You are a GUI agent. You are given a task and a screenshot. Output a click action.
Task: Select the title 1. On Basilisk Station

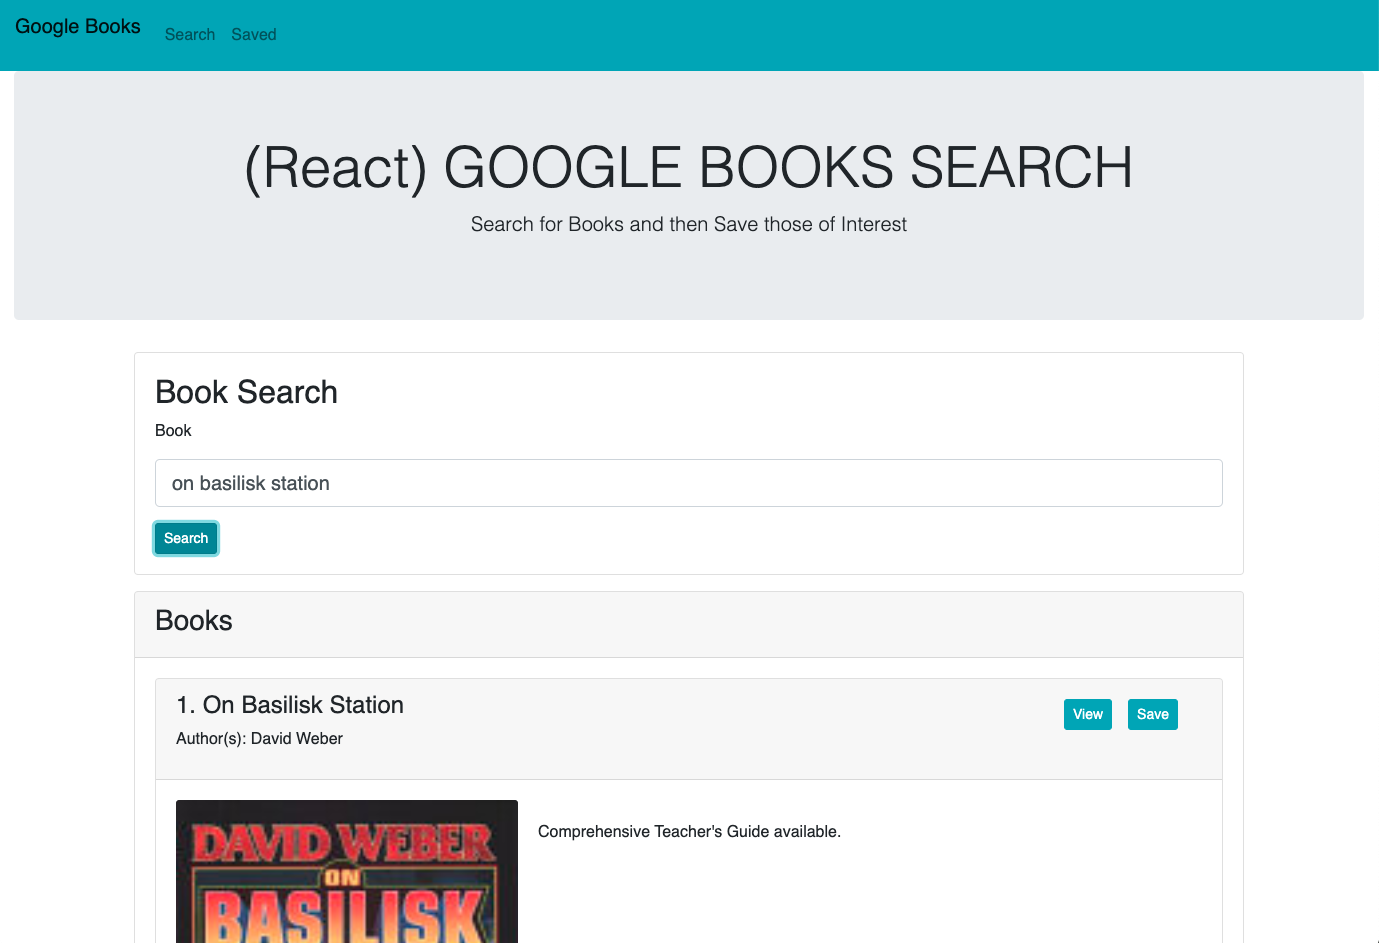(290, 705)
